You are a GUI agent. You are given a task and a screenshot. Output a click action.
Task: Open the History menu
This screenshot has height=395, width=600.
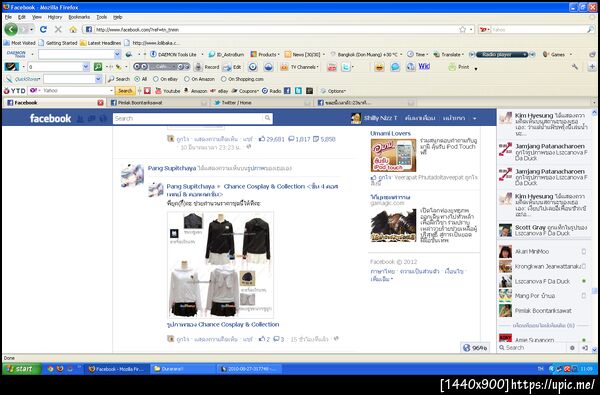(55, 17)
